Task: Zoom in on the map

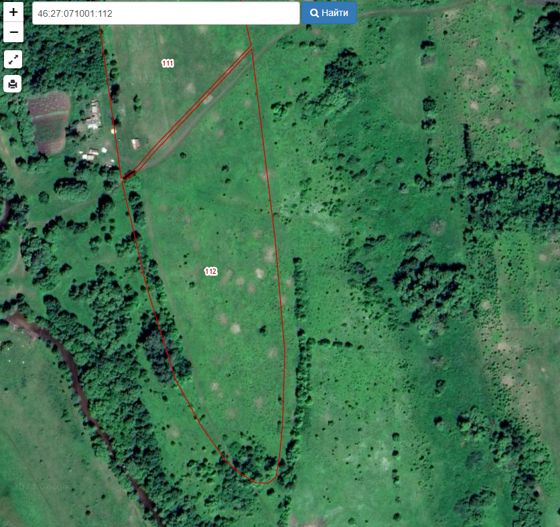Action: pos(13,12)
